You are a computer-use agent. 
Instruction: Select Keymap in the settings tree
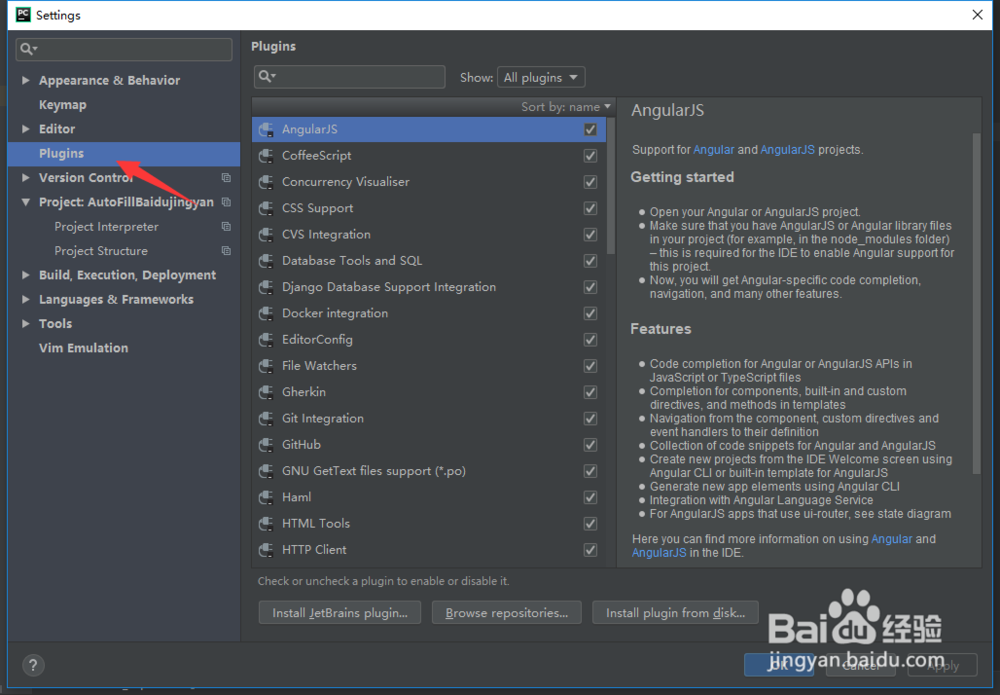coord(62,105)
